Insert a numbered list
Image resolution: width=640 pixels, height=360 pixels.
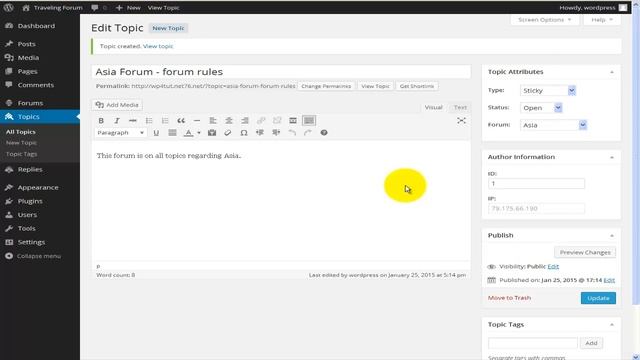(x=165, y=120)
